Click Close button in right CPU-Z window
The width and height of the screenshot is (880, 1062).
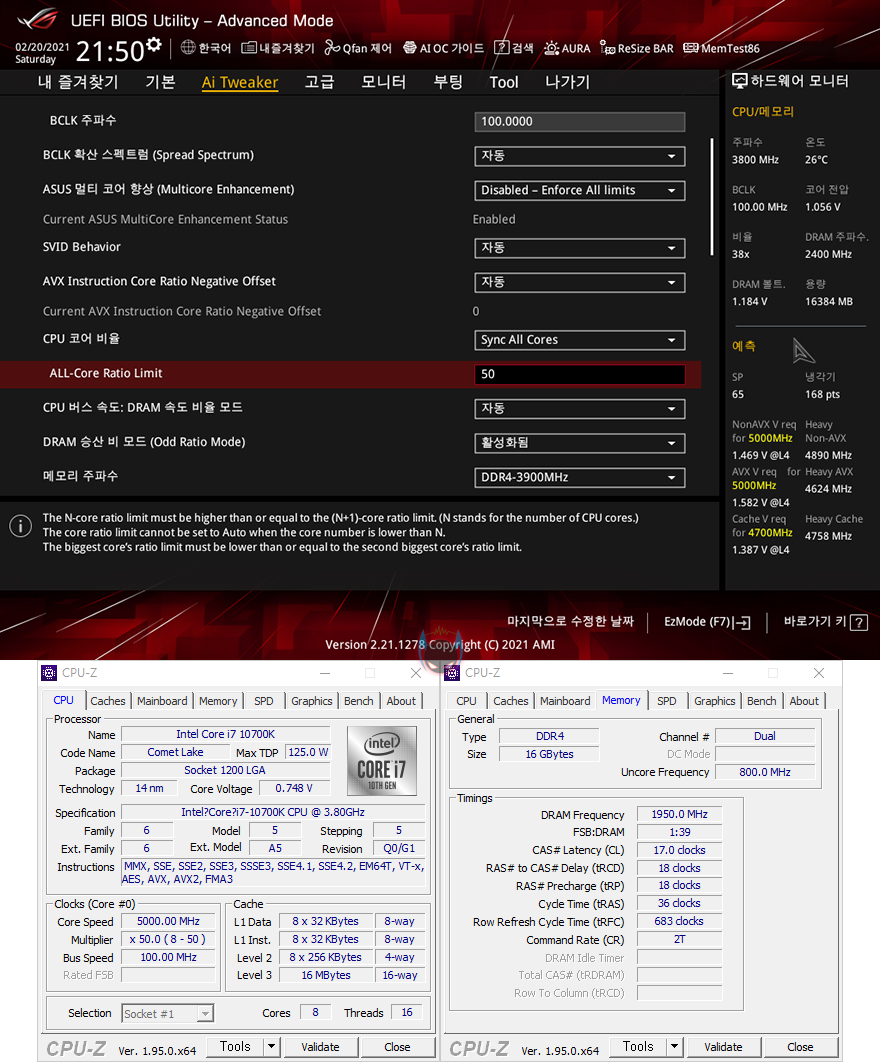tap(800, 1047)
